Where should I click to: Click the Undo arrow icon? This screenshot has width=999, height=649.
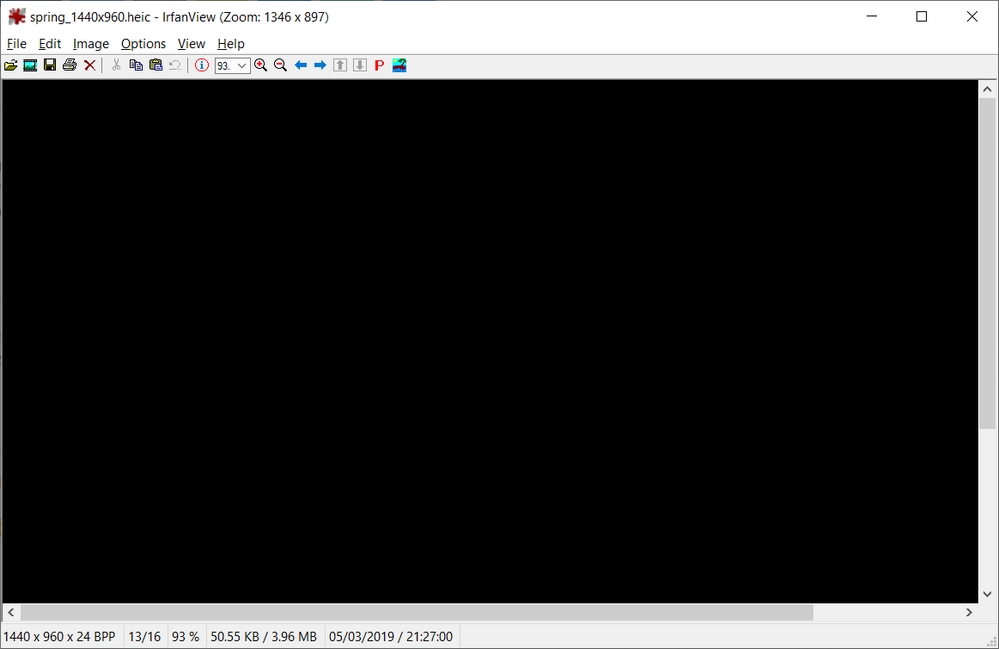175,65
